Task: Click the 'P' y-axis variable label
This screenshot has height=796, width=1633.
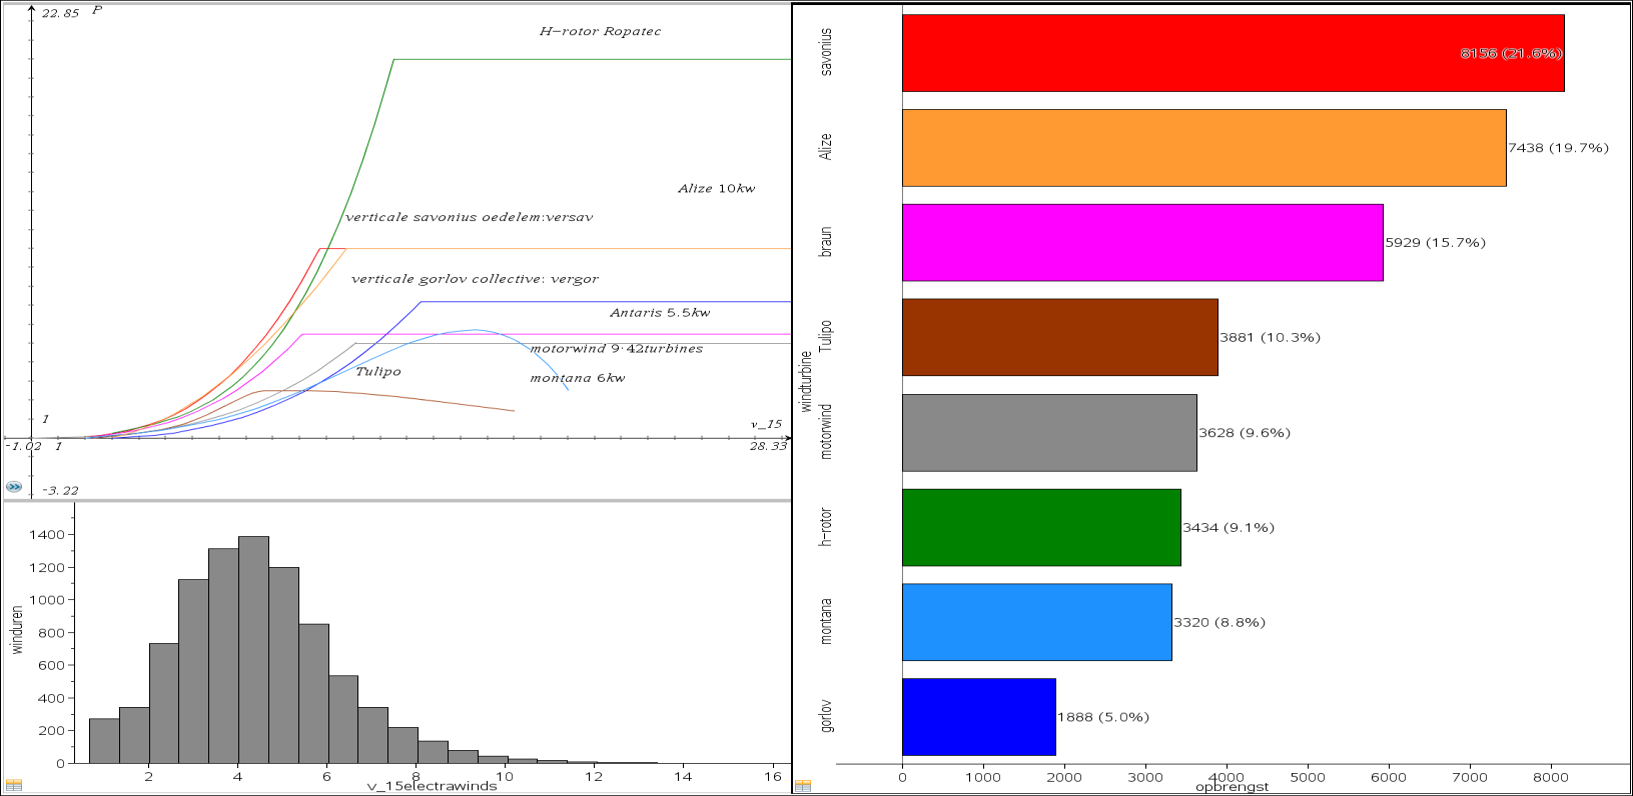Action: [x=97, y=11]
